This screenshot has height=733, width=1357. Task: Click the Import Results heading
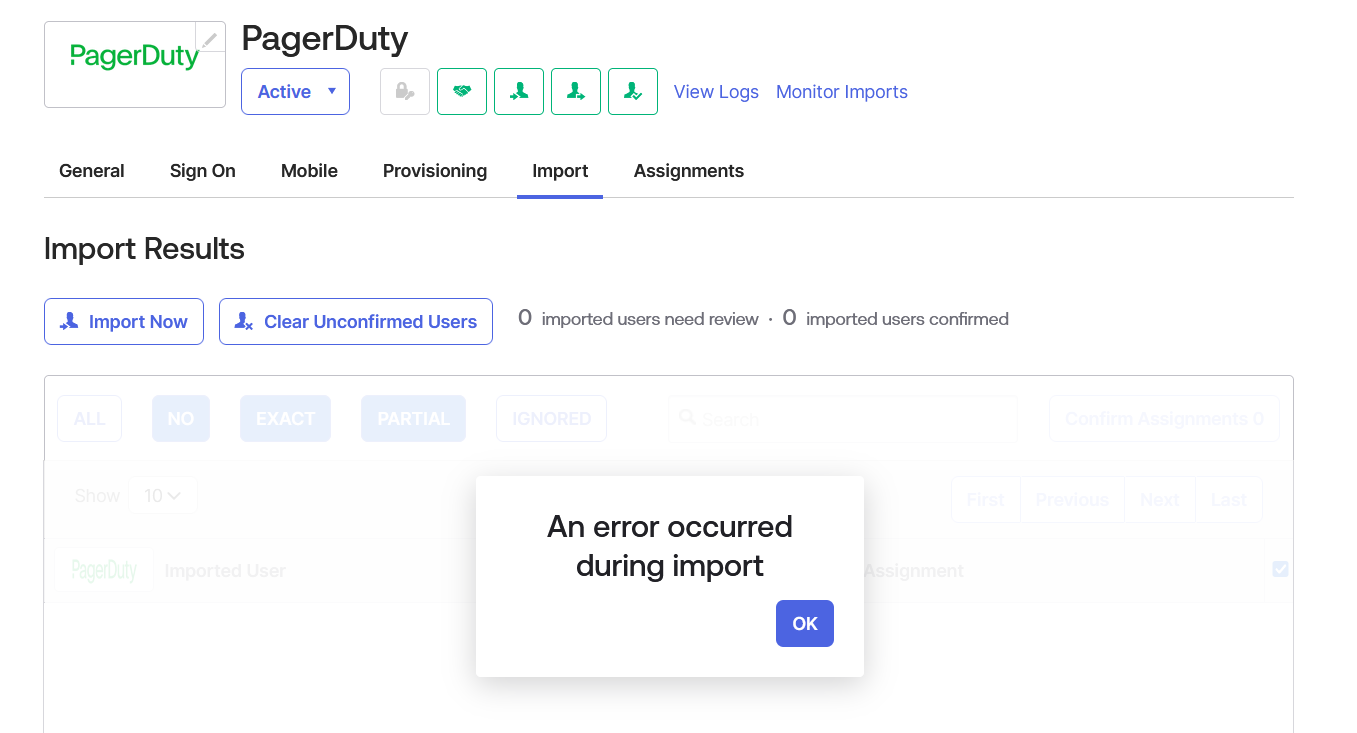pyautogui.click(x=144, y=249)
